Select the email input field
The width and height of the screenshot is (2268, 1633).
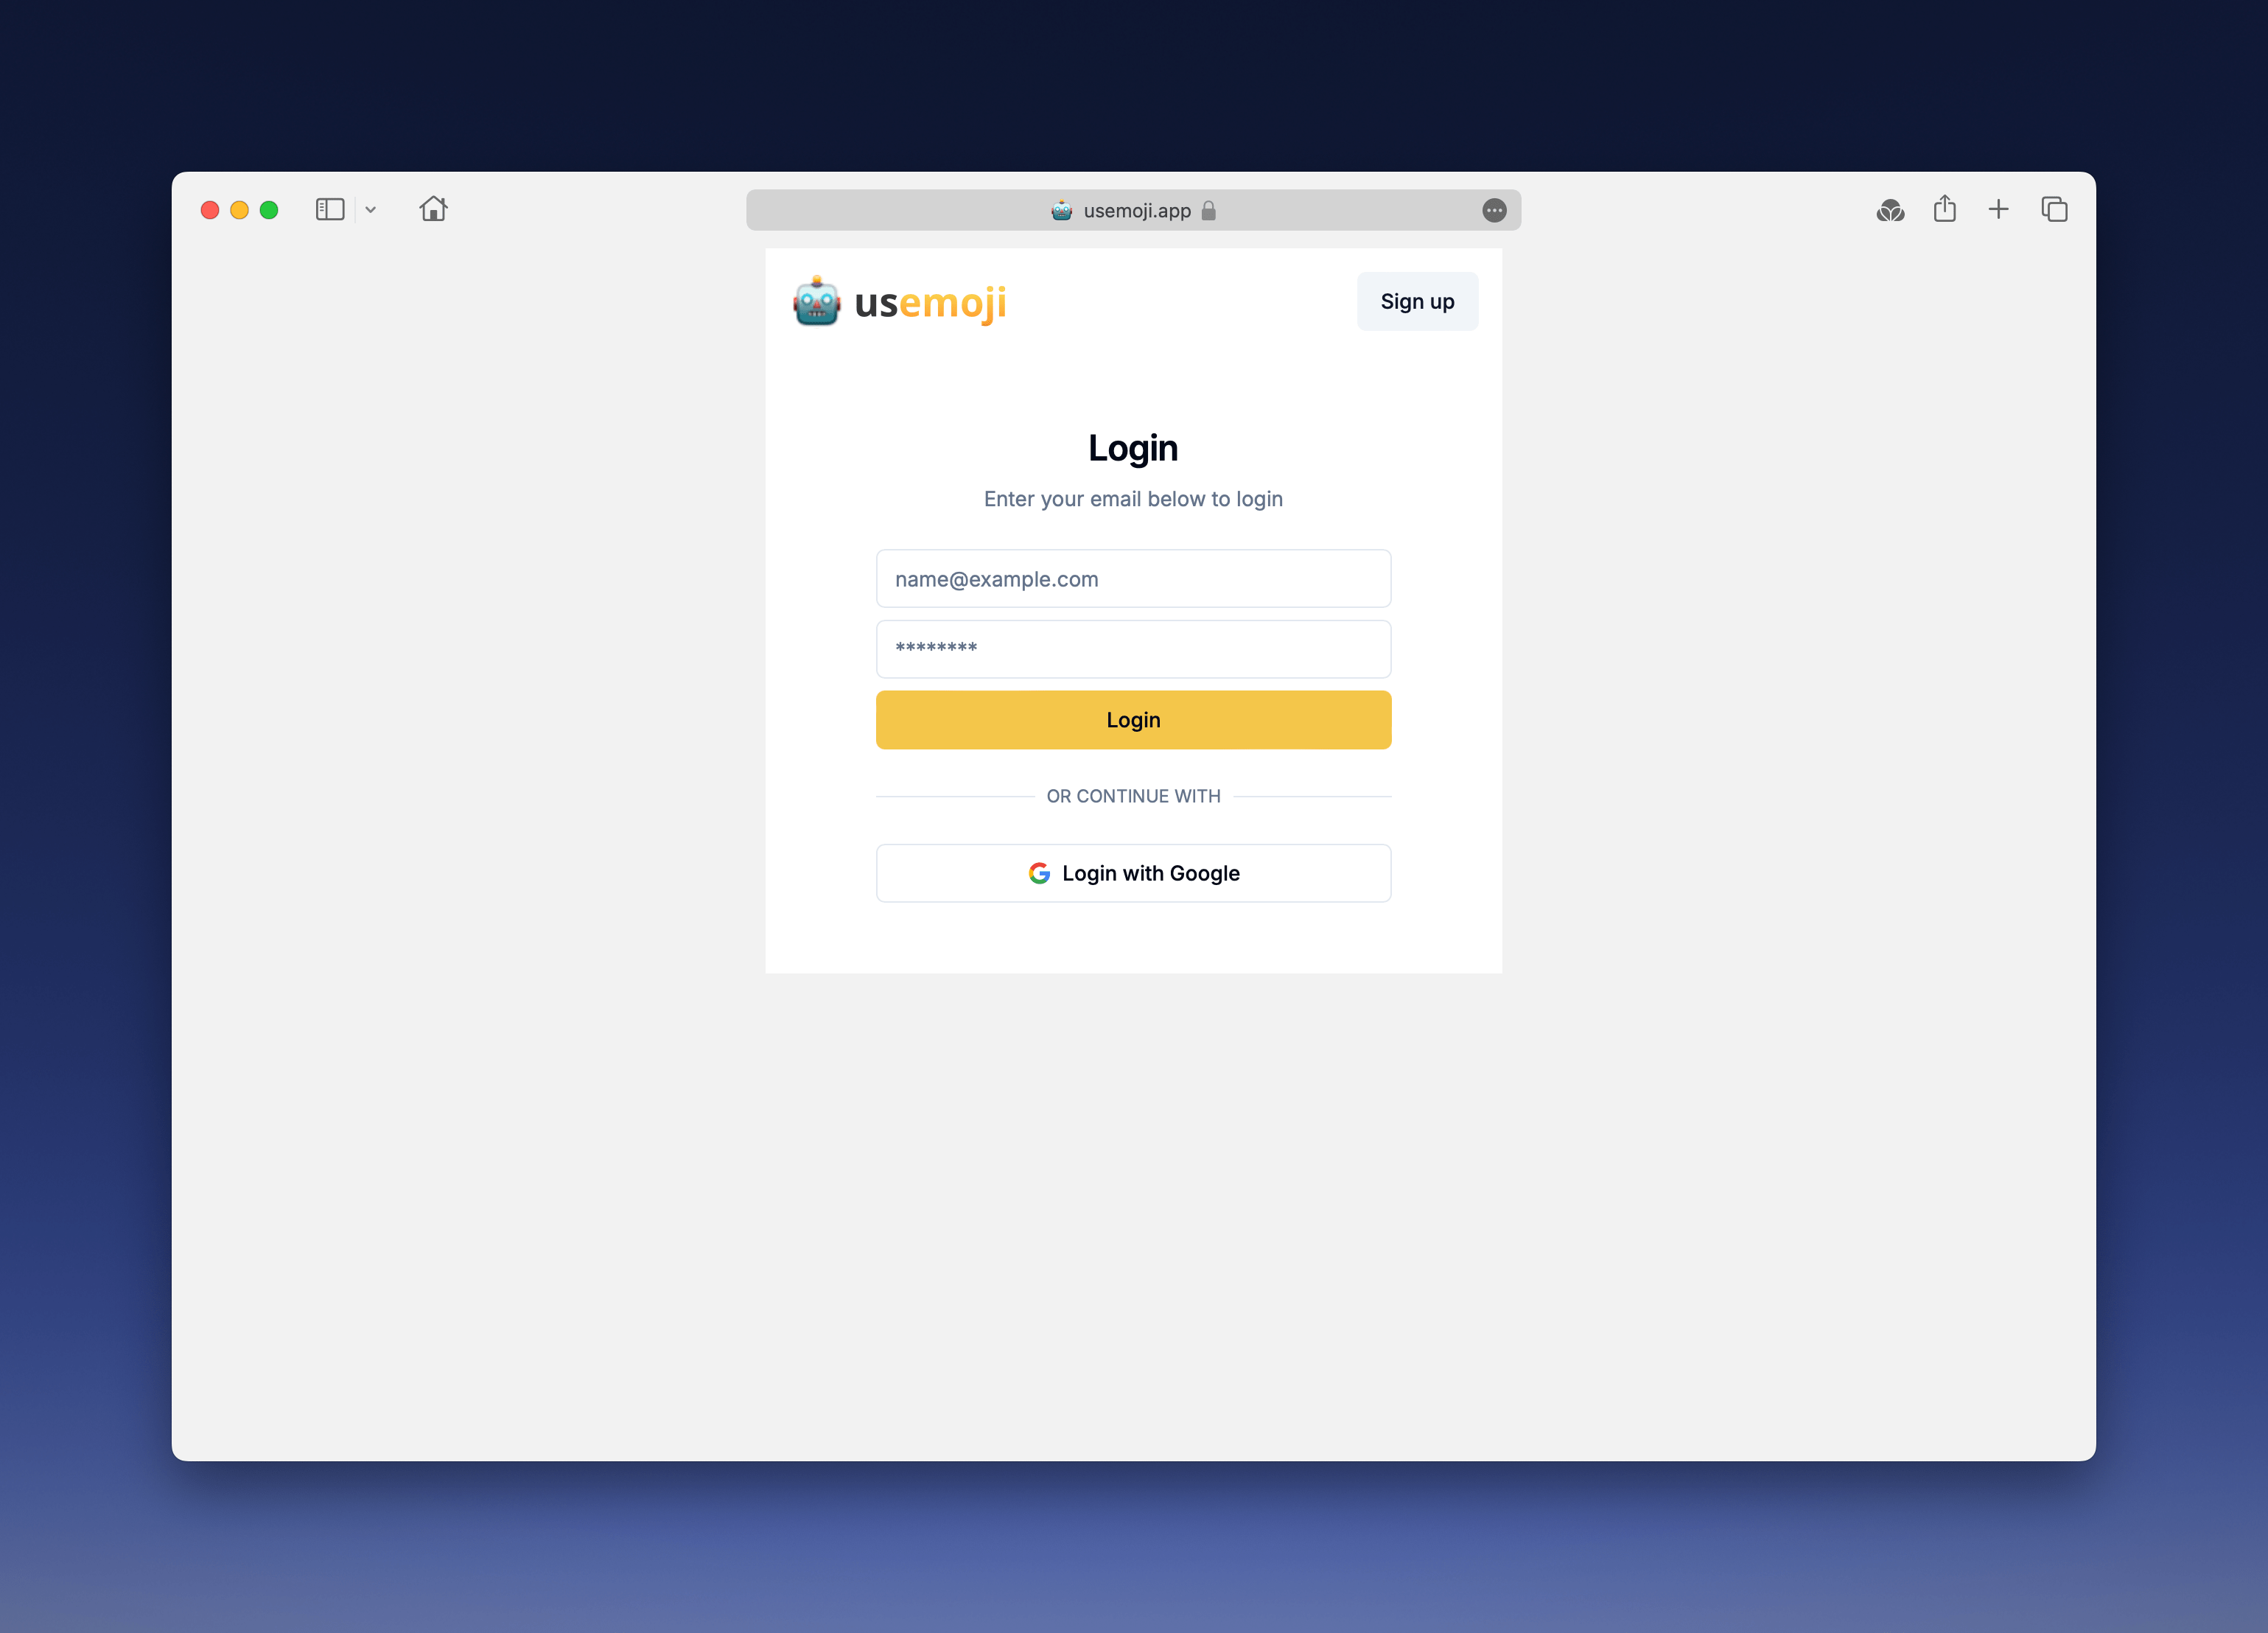[1134, 578]
